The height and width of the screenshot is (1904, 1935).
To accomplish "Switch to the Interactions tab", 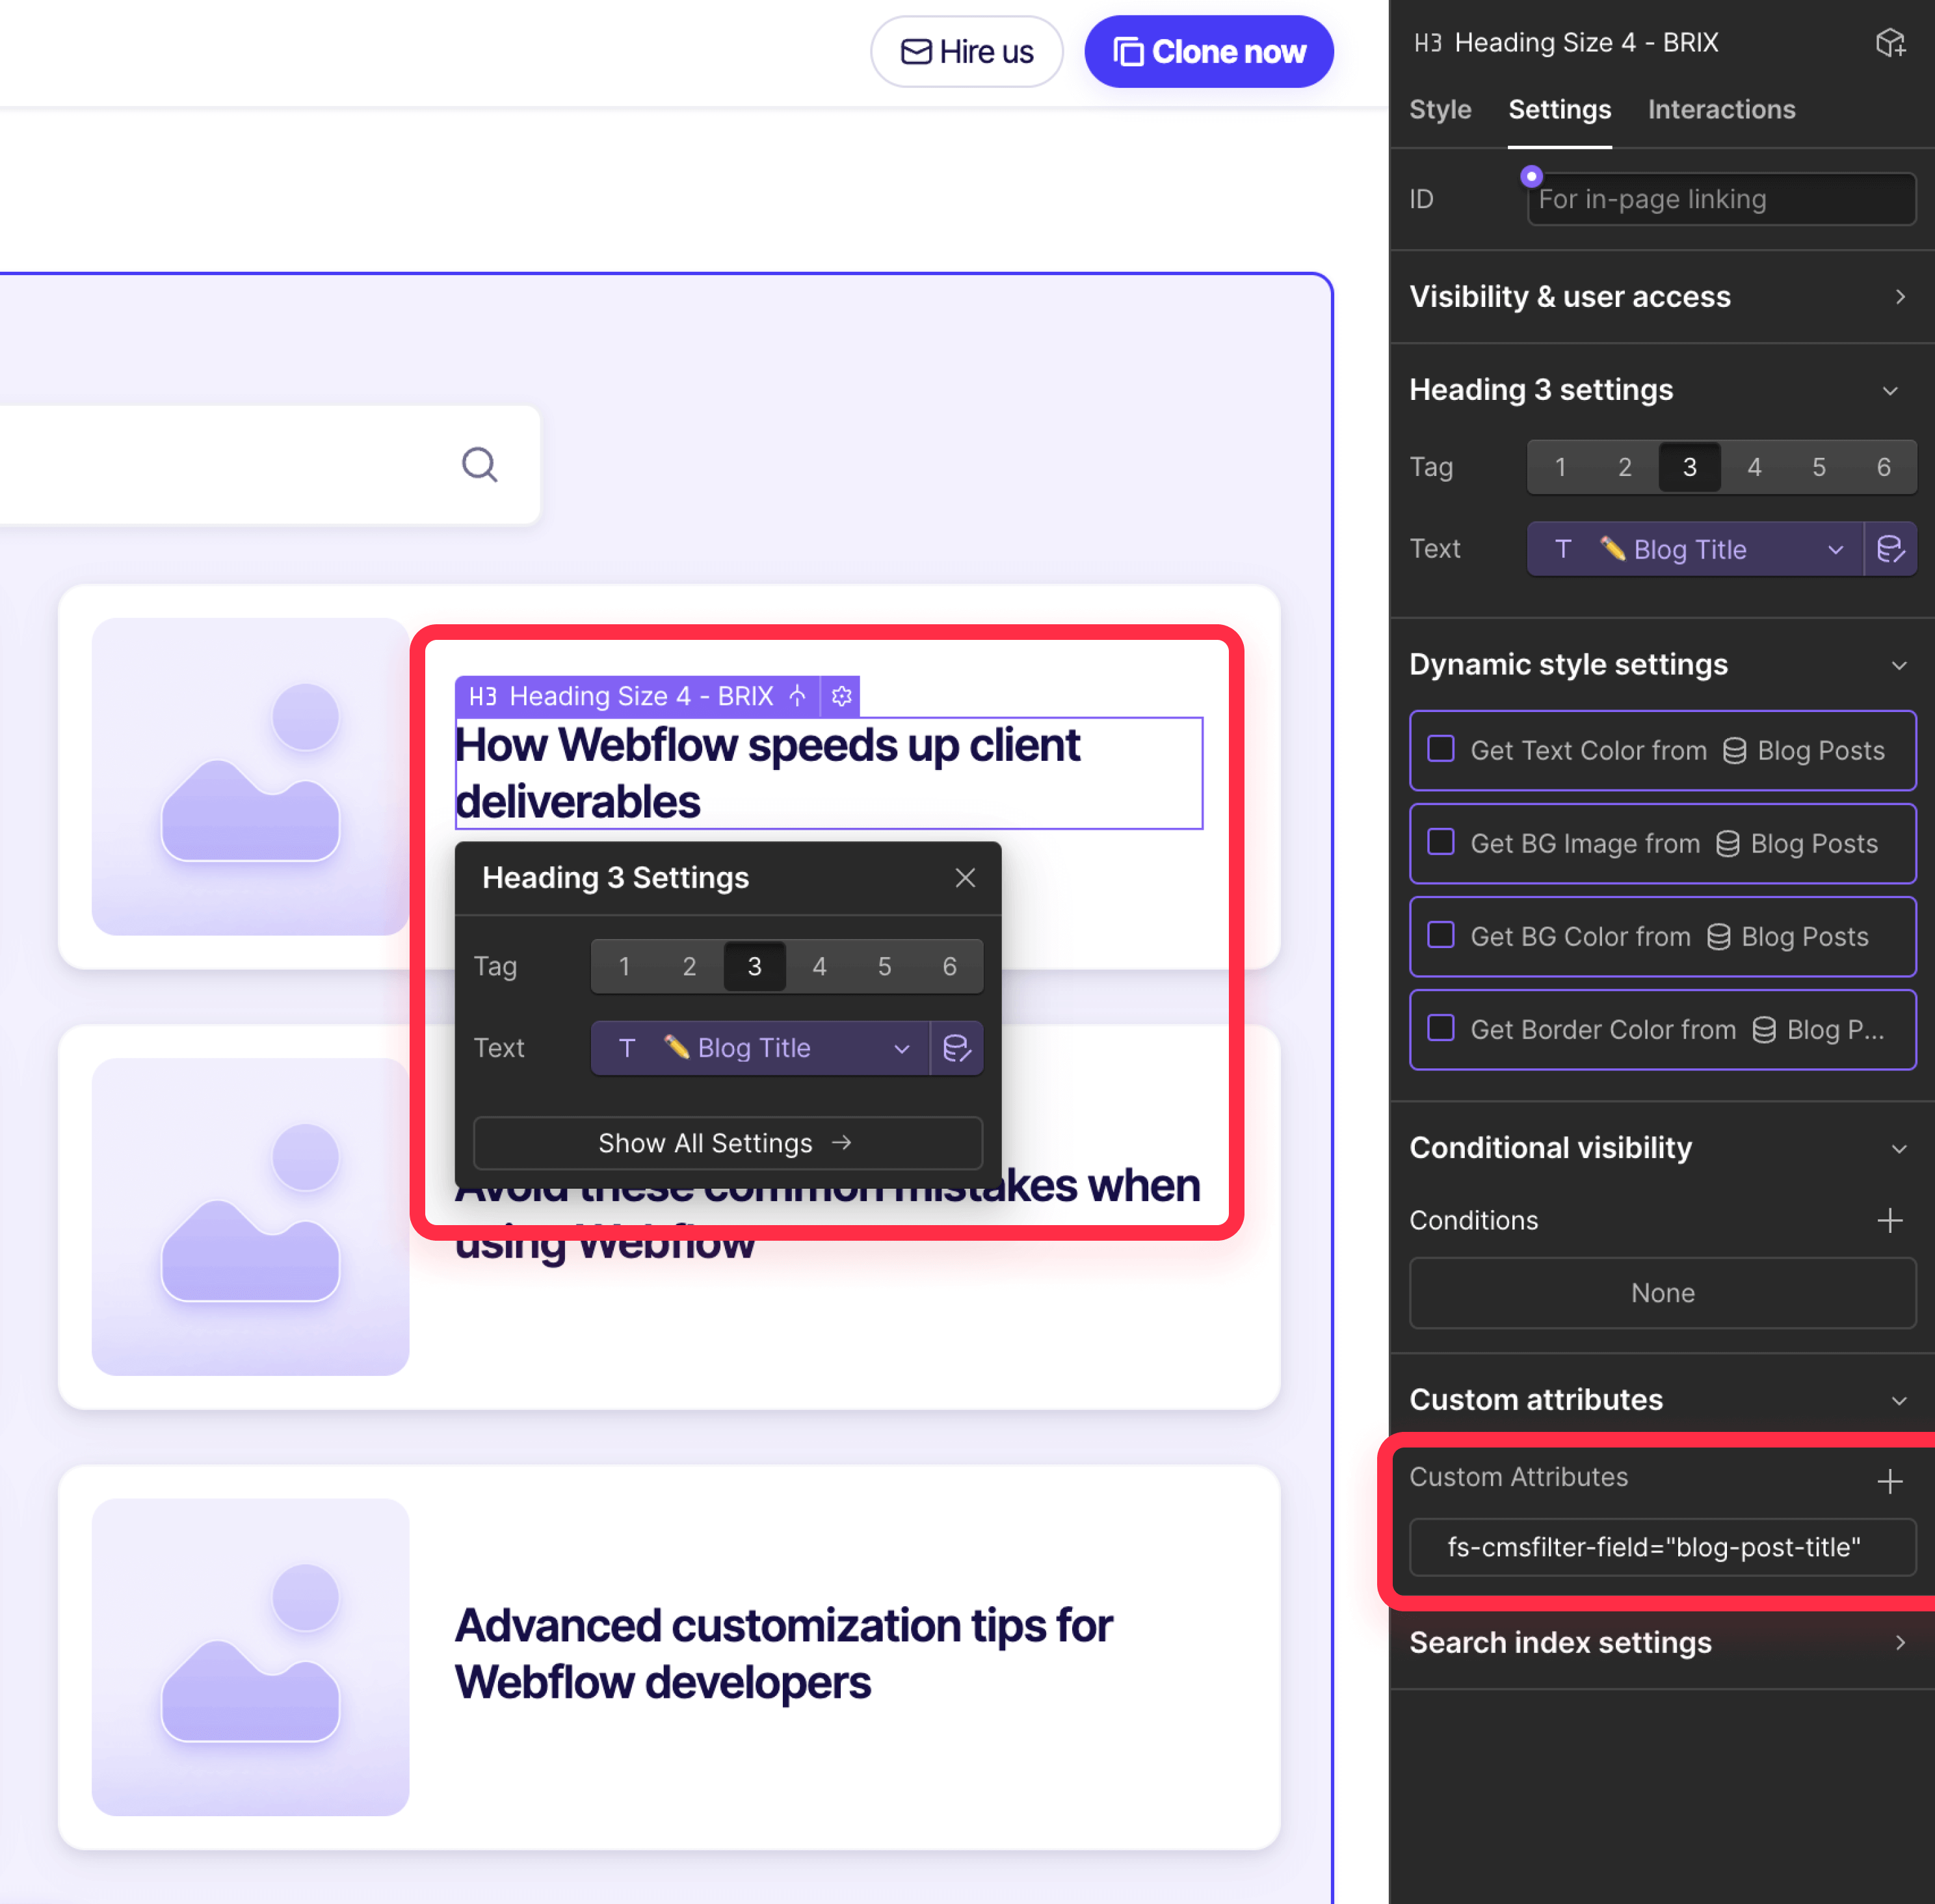I will [1721, 110].
